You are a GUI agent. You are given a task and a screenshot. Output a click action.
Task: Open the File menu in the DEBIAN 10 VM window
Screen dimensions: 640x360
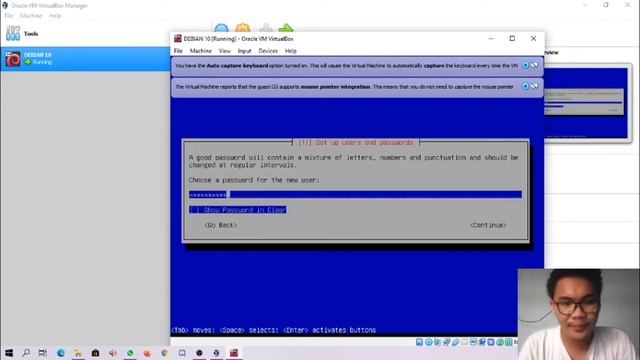178,51
